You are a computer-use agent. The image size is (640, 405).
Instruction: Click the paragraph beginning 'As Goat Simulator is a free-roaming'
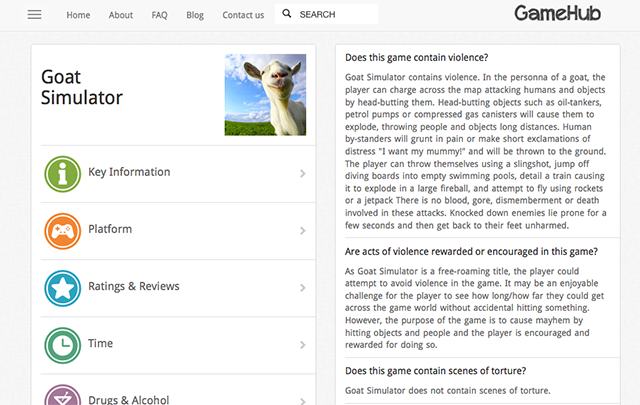click(x=475, y=308)
